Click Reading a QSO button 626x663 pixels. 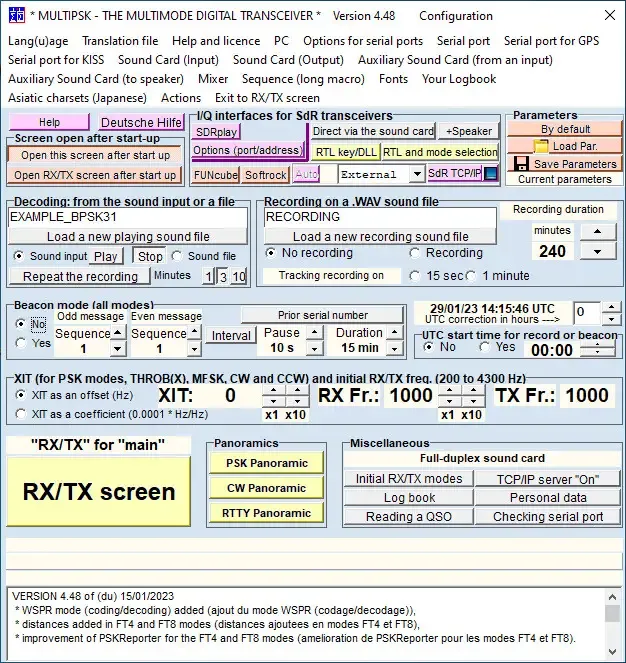point(409,516)
